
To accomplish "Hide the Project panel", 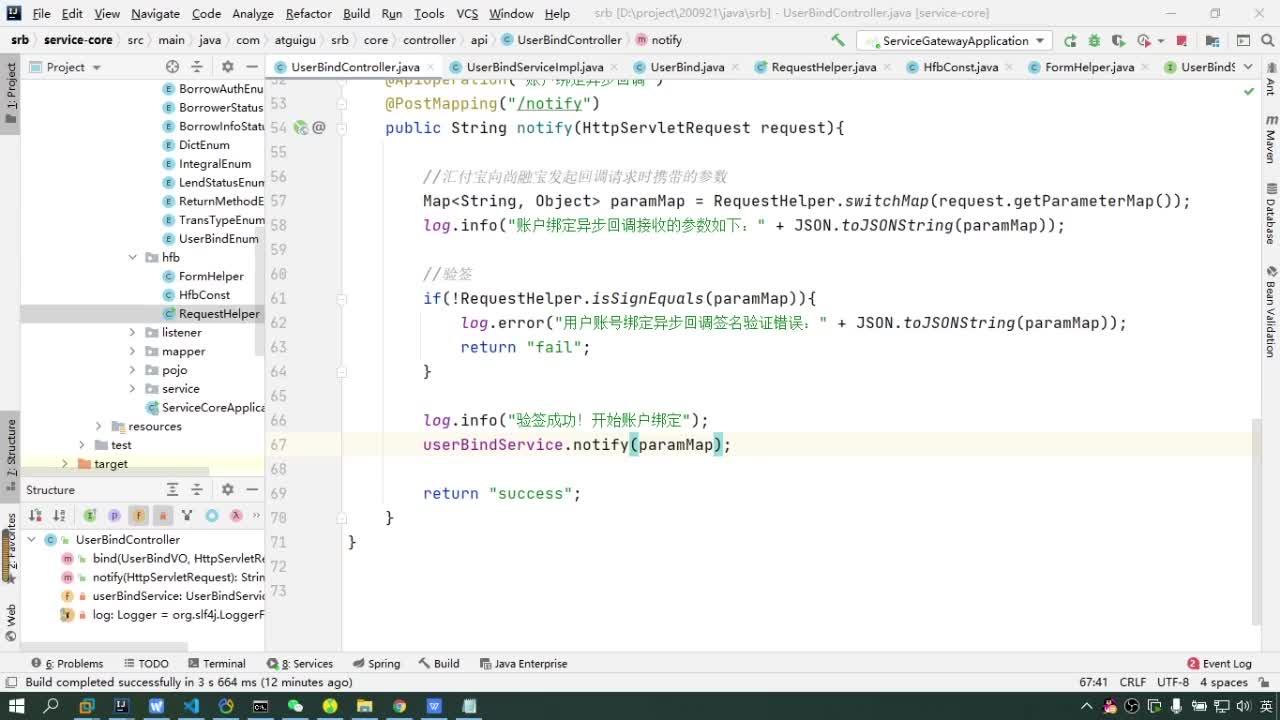I will coord(252,67).
